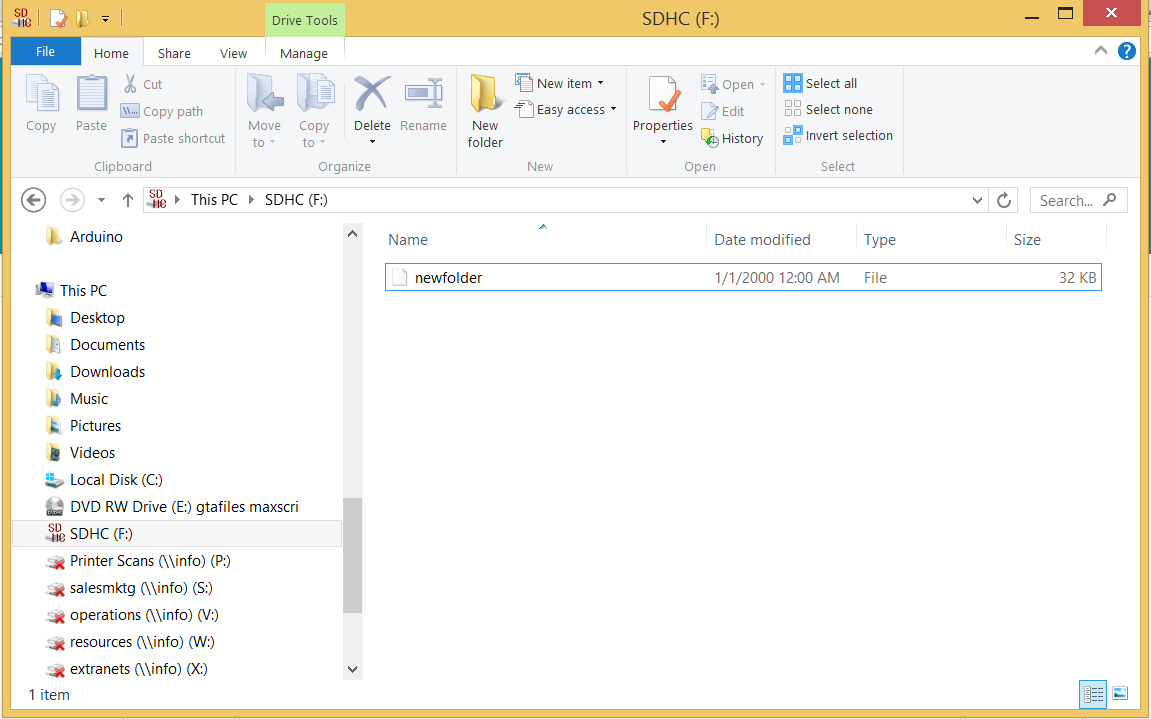Viewport: 1151px width, 719px height.
Task: Click the back navigation arrow
Action: click(x=33, y=200)
